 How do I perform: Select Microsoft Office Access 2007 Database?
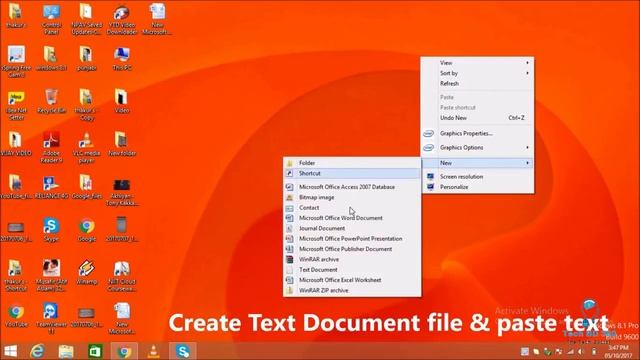tap(352, 187)
